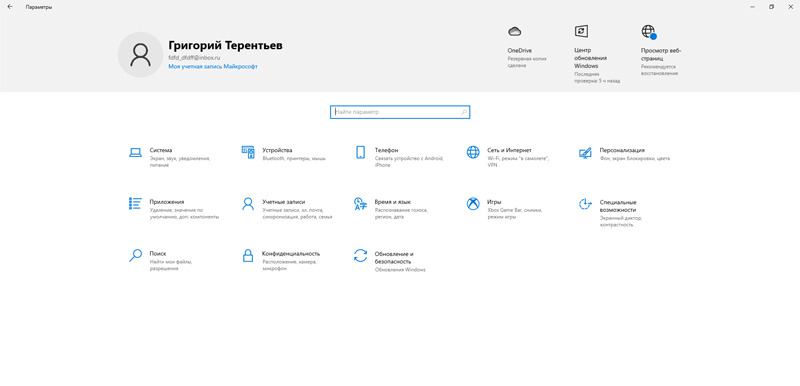Open the Устройства settings label
The width and height of the screenshot is (800, 386).
(277, 150)
